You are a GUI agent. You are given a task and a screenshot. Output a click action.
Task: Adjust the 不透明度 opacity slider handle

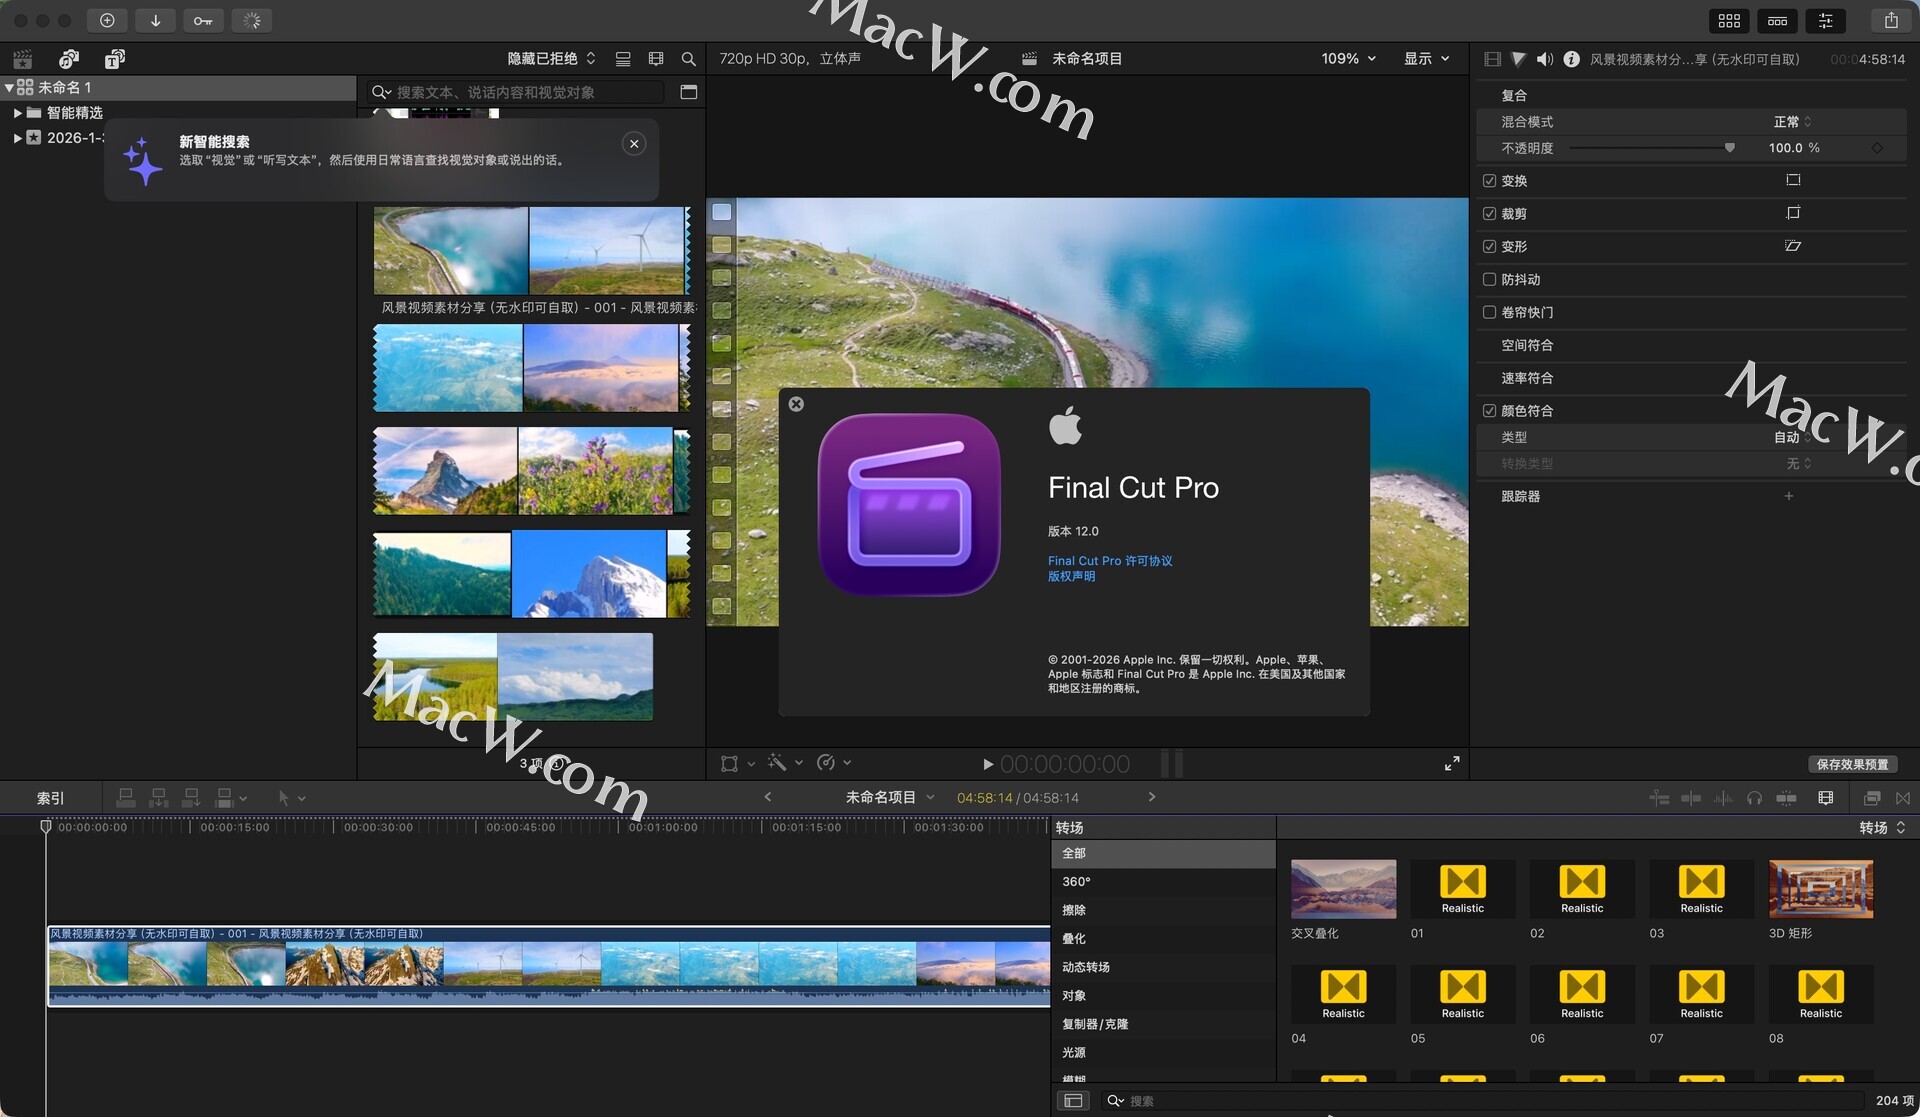tap(1729, 148)
